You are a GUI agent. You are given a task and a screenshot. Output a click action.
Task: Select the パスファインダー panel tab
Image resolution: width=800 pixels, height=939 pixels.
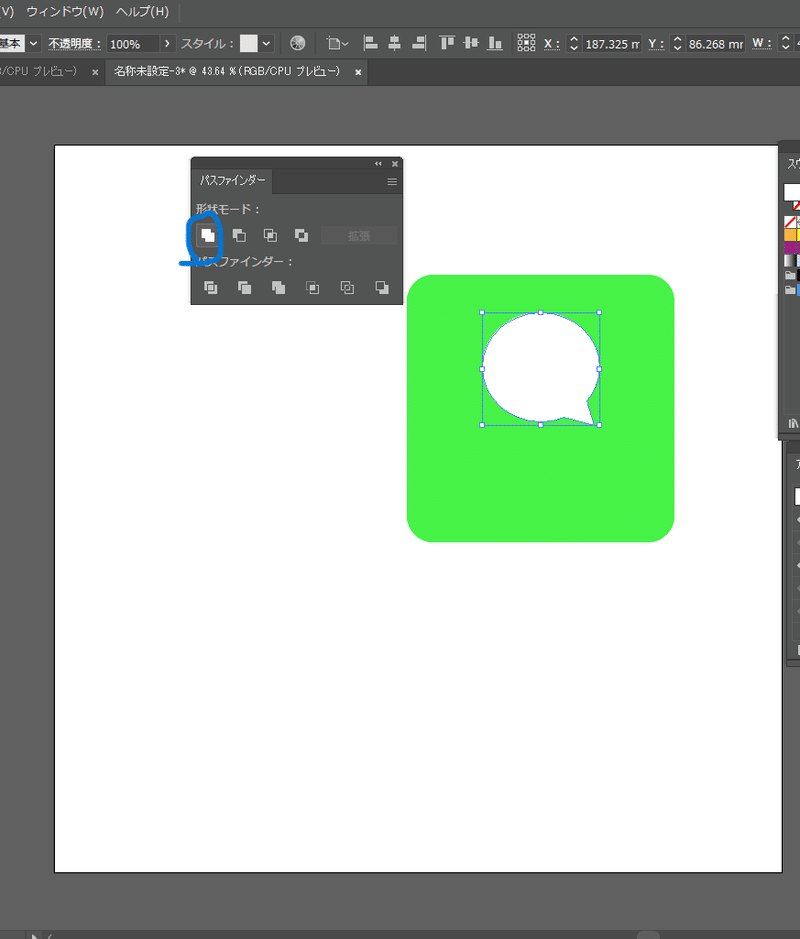click(232, 180)
